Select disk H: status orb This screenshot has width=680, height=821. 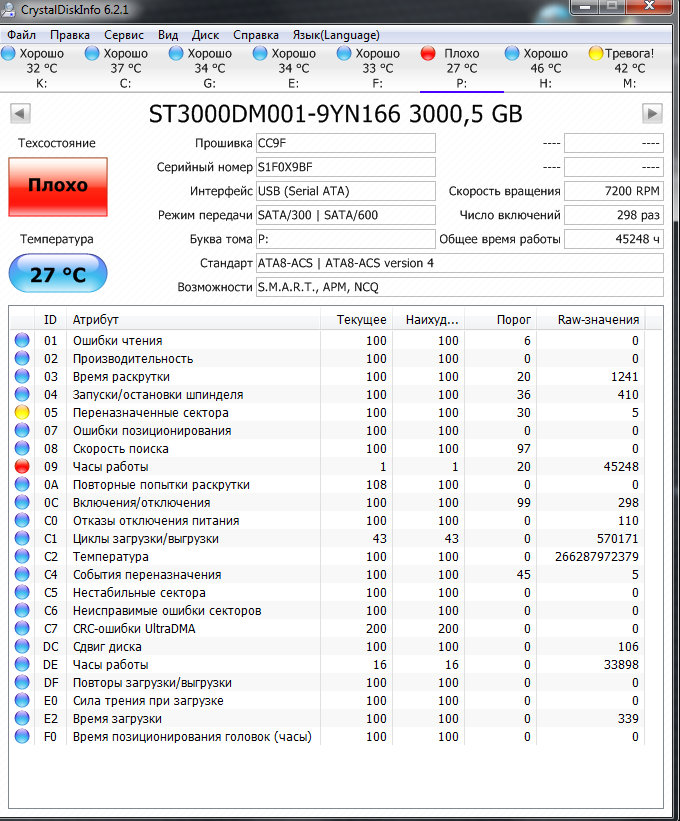pyautogui.click(x=512, y=53)
